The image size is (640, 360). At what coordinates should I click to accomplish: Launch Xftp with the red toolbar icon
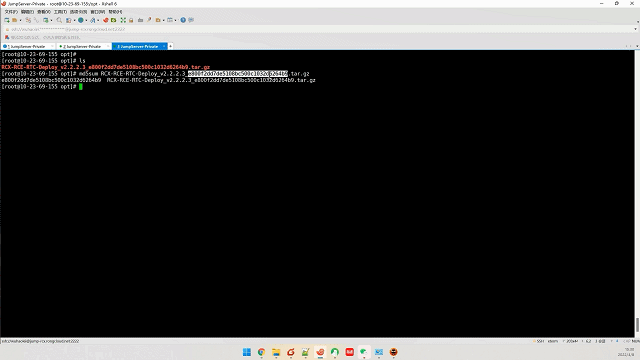105,20
